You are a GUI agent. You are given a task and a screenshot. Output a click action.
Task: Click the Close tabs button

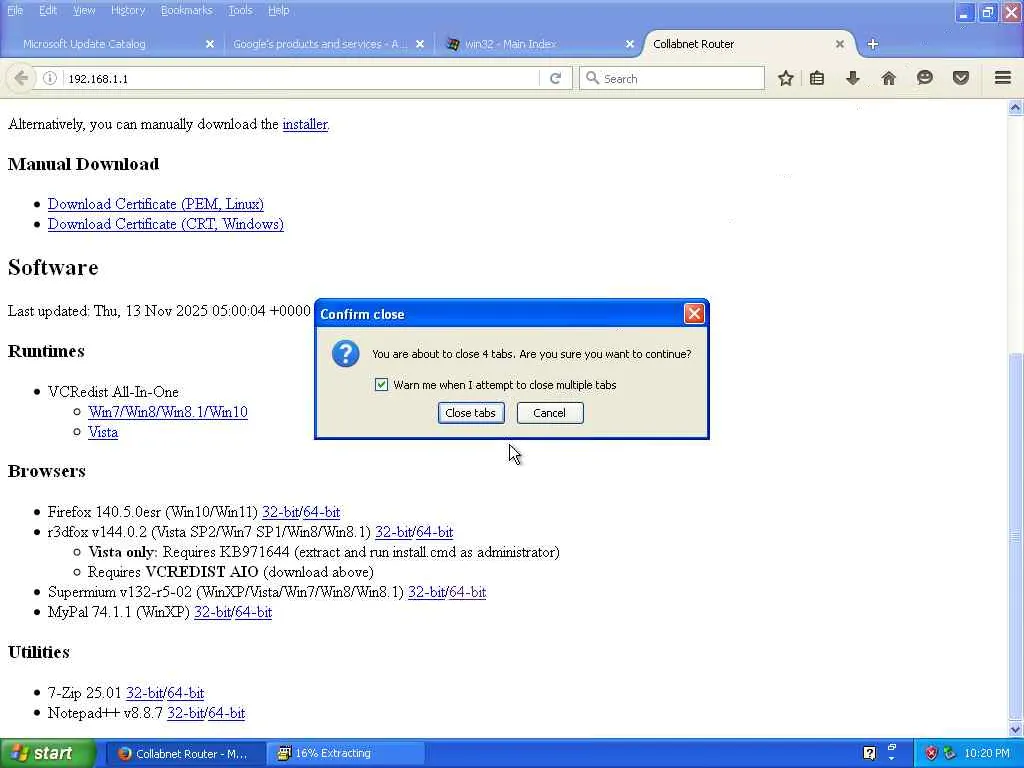[x=471, y=413]
